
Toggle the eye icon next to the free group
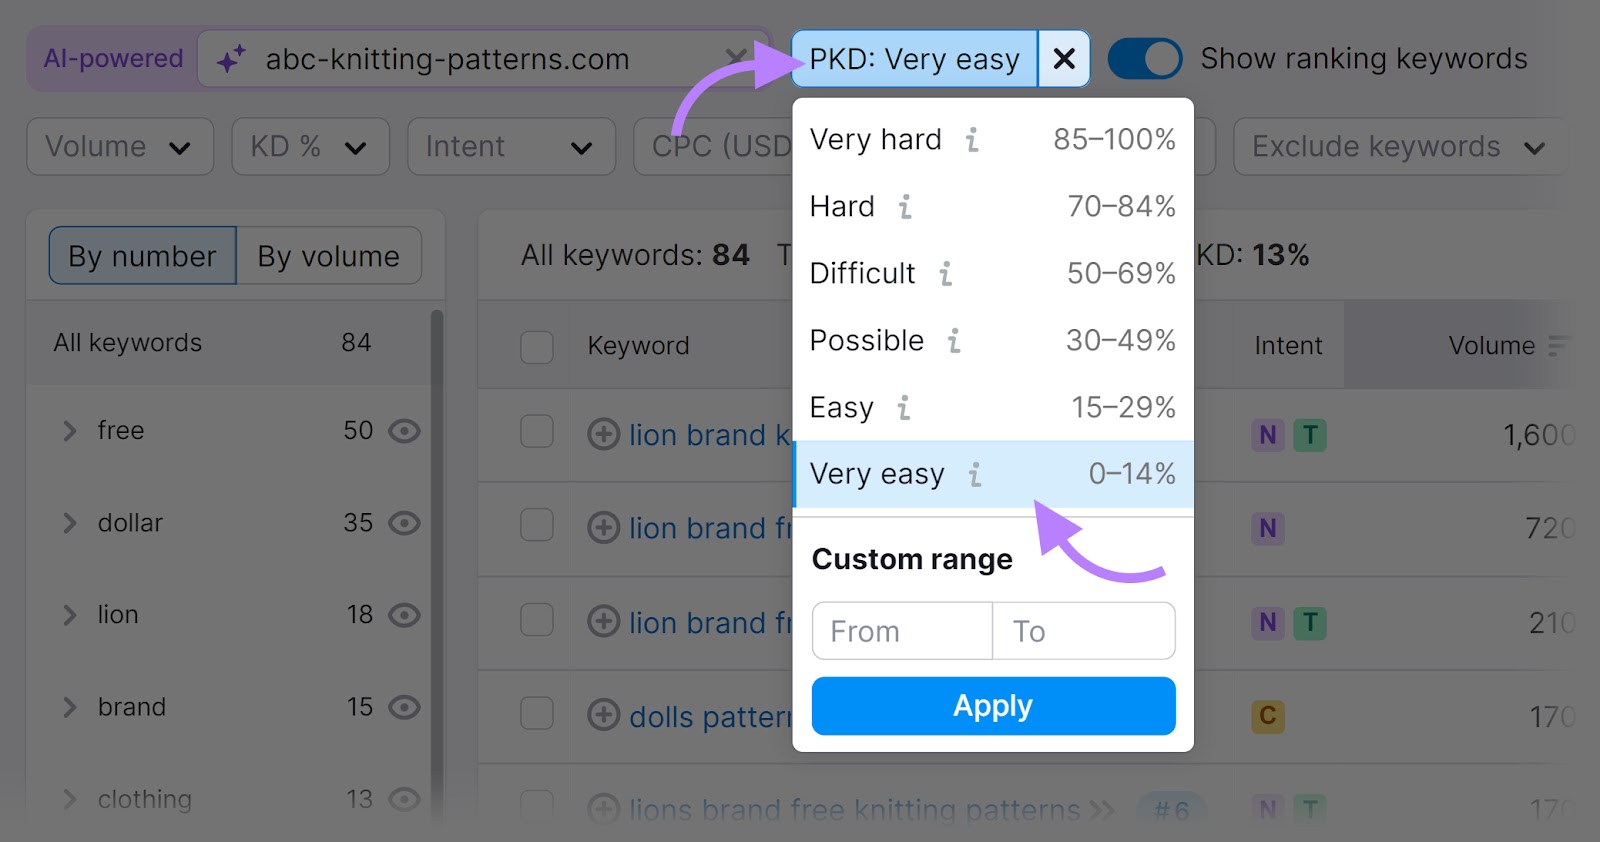404,430
